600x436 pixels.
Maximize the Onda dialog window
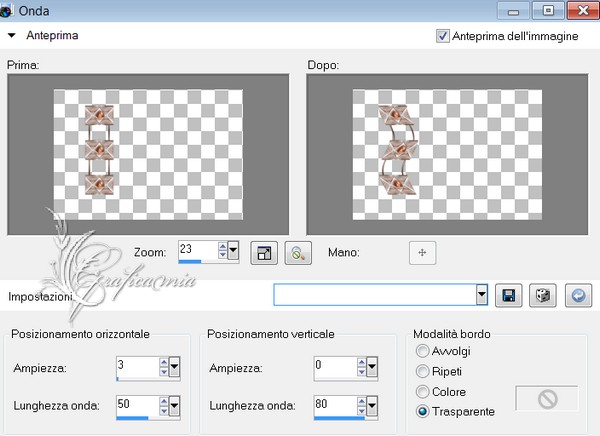(x=548, y=10)
